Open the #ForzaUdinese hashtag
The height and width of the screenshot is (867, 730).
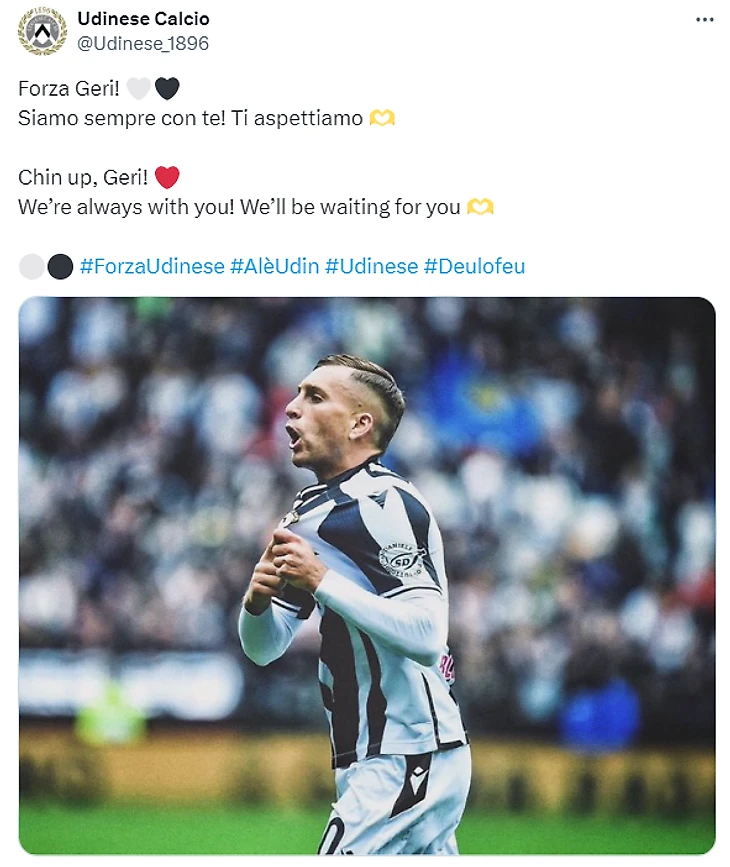pyautogui.click(x=152, y=267)
